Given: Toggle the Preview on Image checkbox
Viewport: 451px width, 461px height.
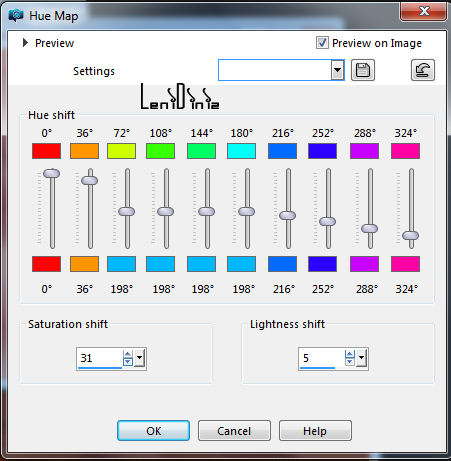Looking at the screenshot, I should click(x=322, y=43).
